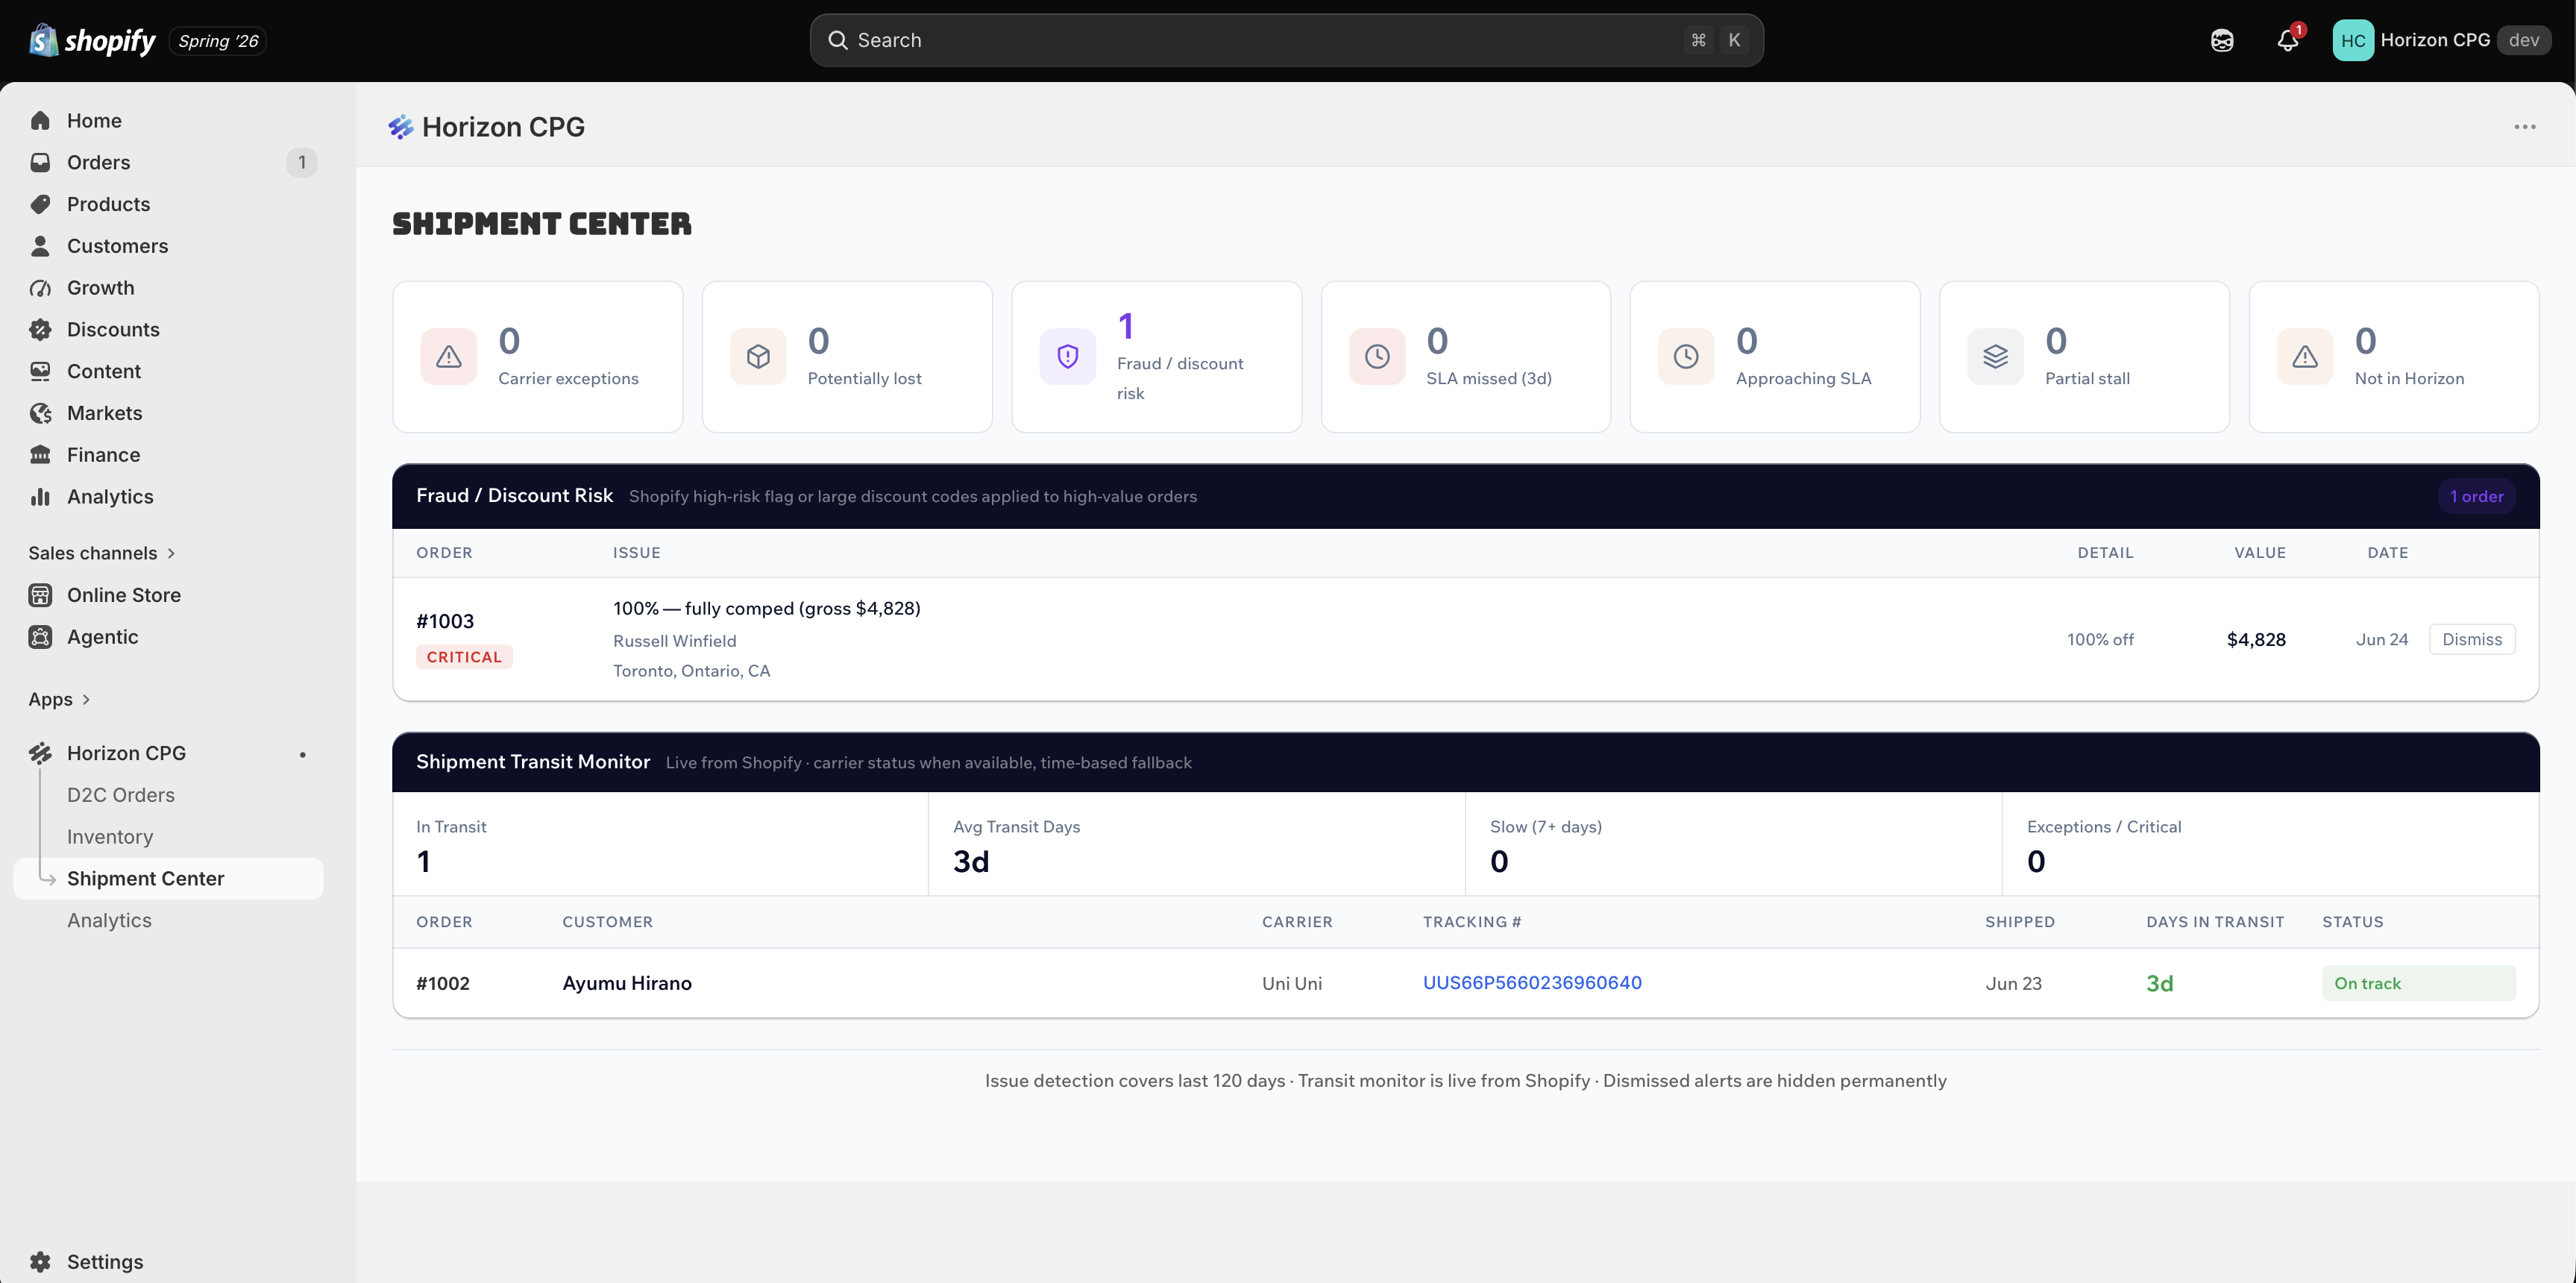Screen dimensions: 2576x1283
Task: Click the Carrier exceptions warning icon
Action: click(x=449, y=356)
